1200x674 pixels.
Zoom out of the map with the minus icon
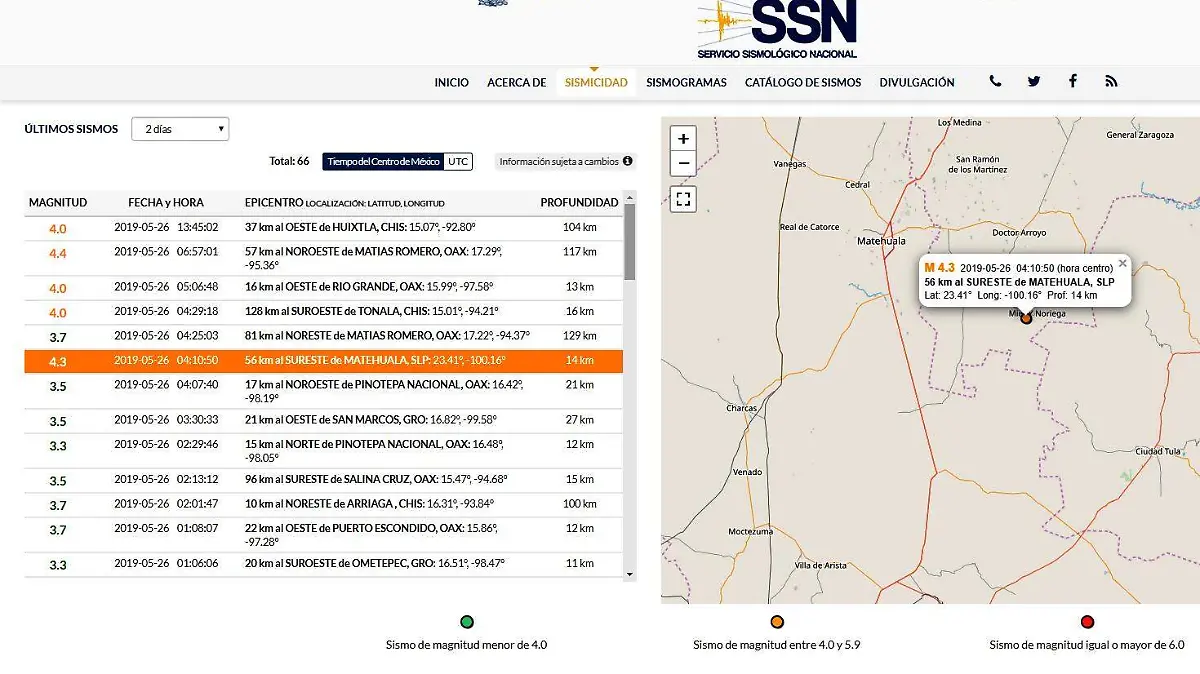[x=683, y=162]
